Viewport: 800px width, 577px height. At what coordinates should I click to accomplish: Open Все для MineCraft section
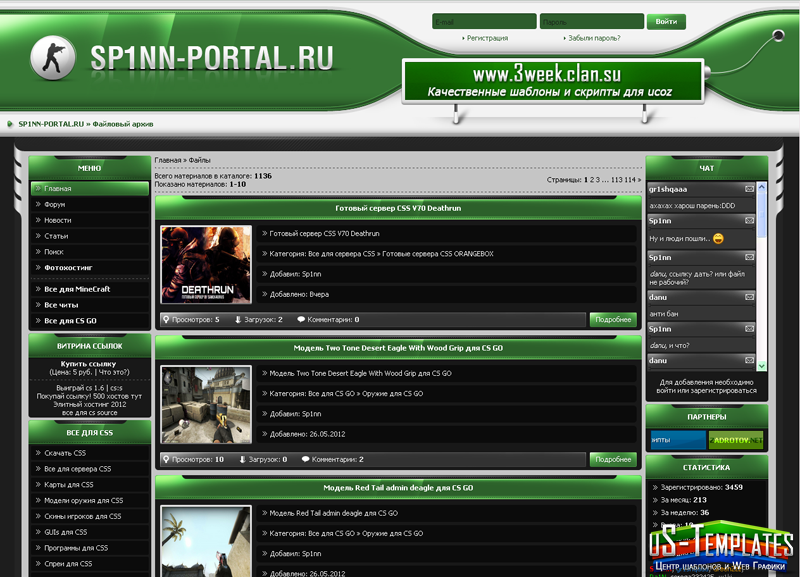90,289
